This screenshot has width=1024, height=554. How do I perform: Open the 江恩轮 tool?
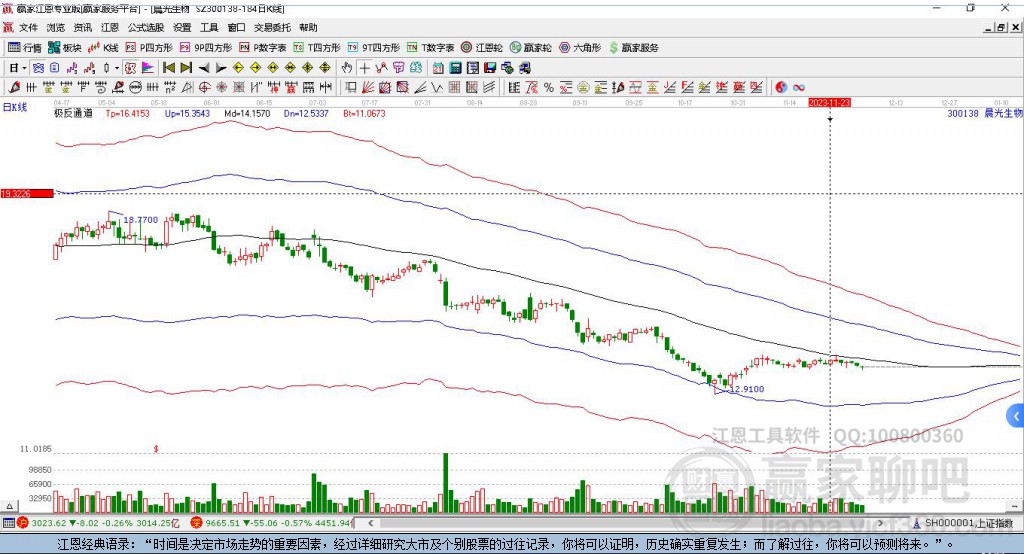tap(482, 48)
